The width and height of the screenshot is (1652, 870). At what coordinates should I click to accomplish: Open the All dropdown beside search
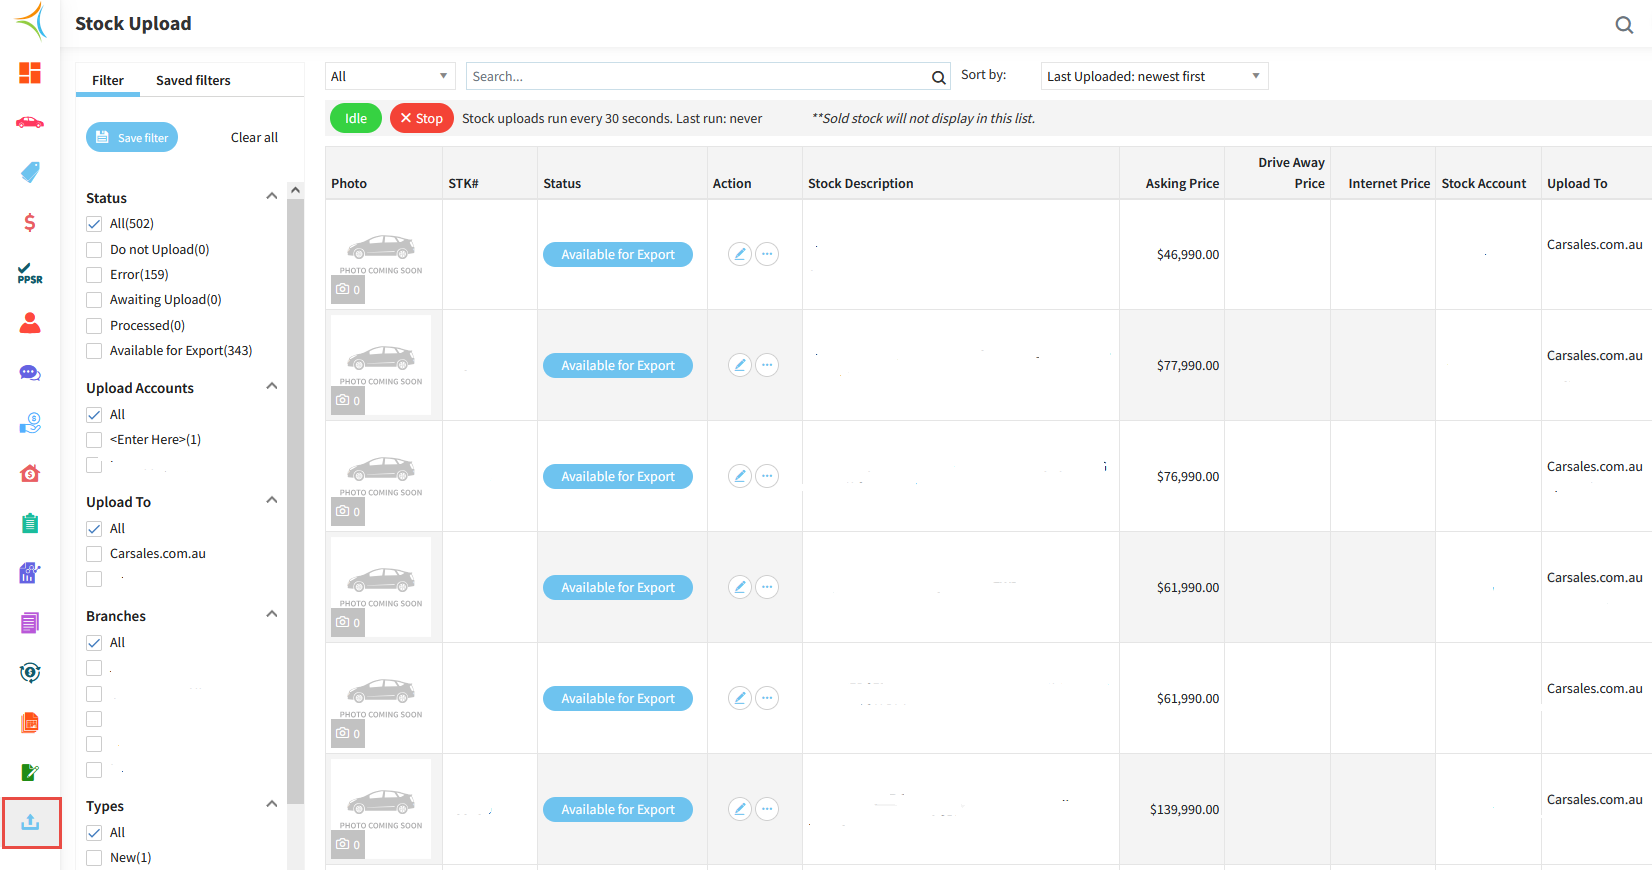coord(390,76)
